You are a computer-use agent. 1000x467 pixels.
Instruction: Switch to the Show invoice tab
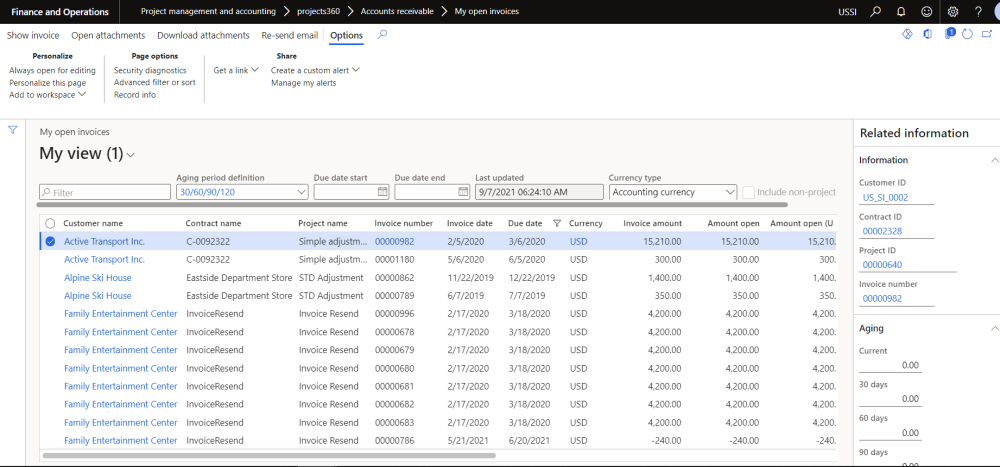tap(33, 35)
